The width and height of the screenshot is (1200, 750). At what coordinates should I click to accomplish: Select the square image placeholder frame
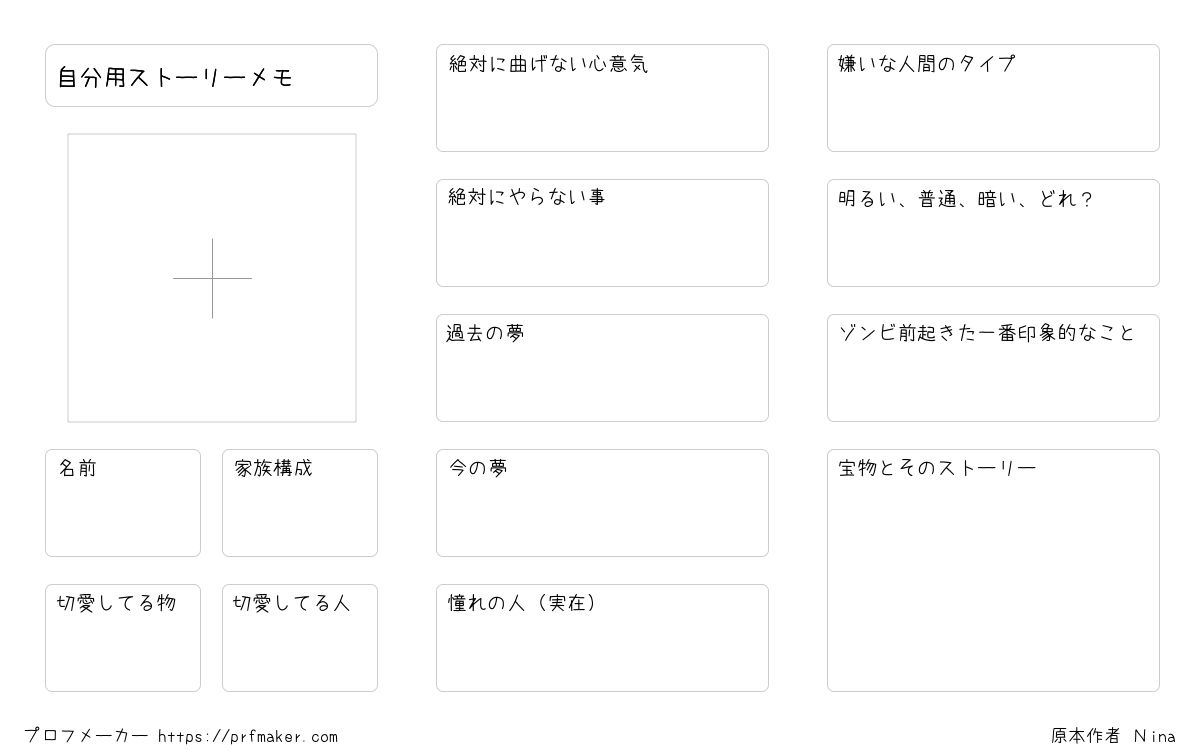point(212,278)
